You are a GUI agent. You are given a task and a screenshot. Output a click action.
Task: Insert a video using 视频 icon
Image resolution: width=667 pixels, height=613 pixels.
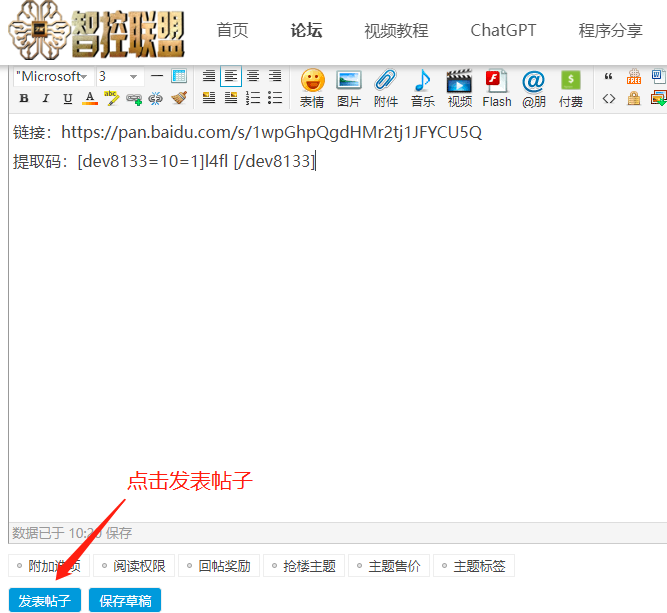(x=459, y=86)
